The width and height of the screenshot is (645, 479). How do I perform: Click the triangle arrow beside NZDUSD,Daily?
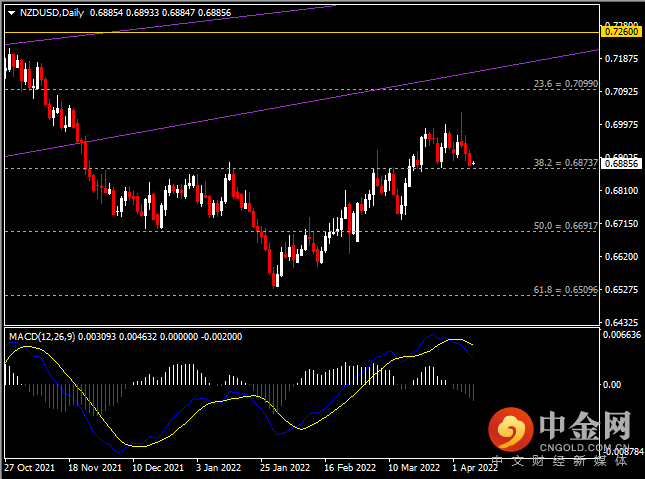12,11
